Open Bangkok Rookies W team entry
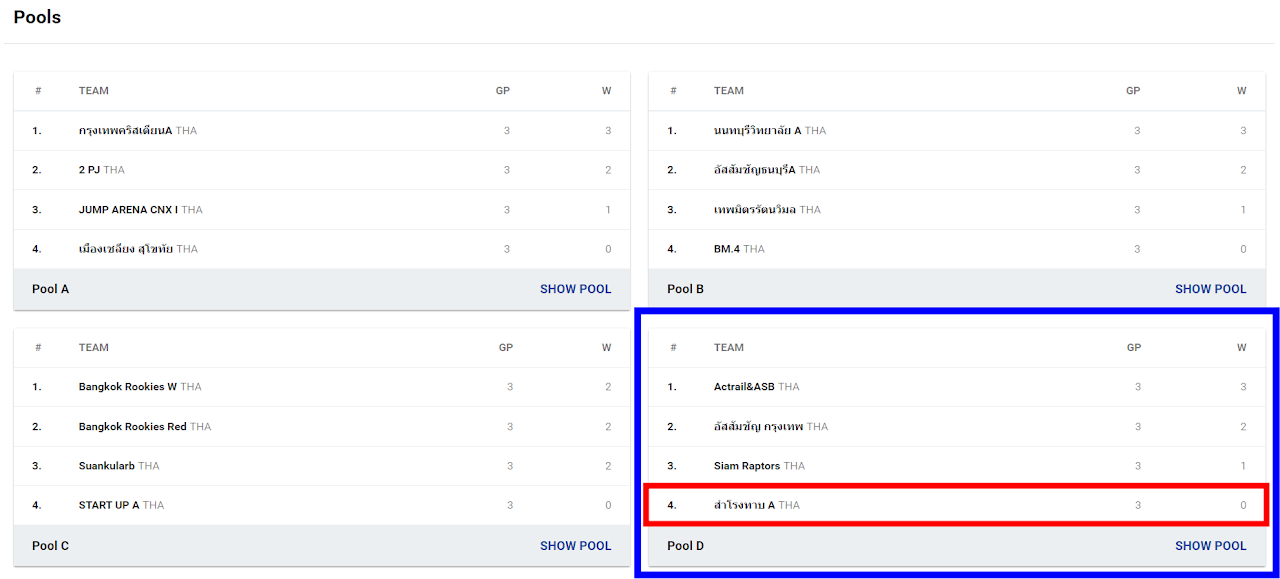 128,387
